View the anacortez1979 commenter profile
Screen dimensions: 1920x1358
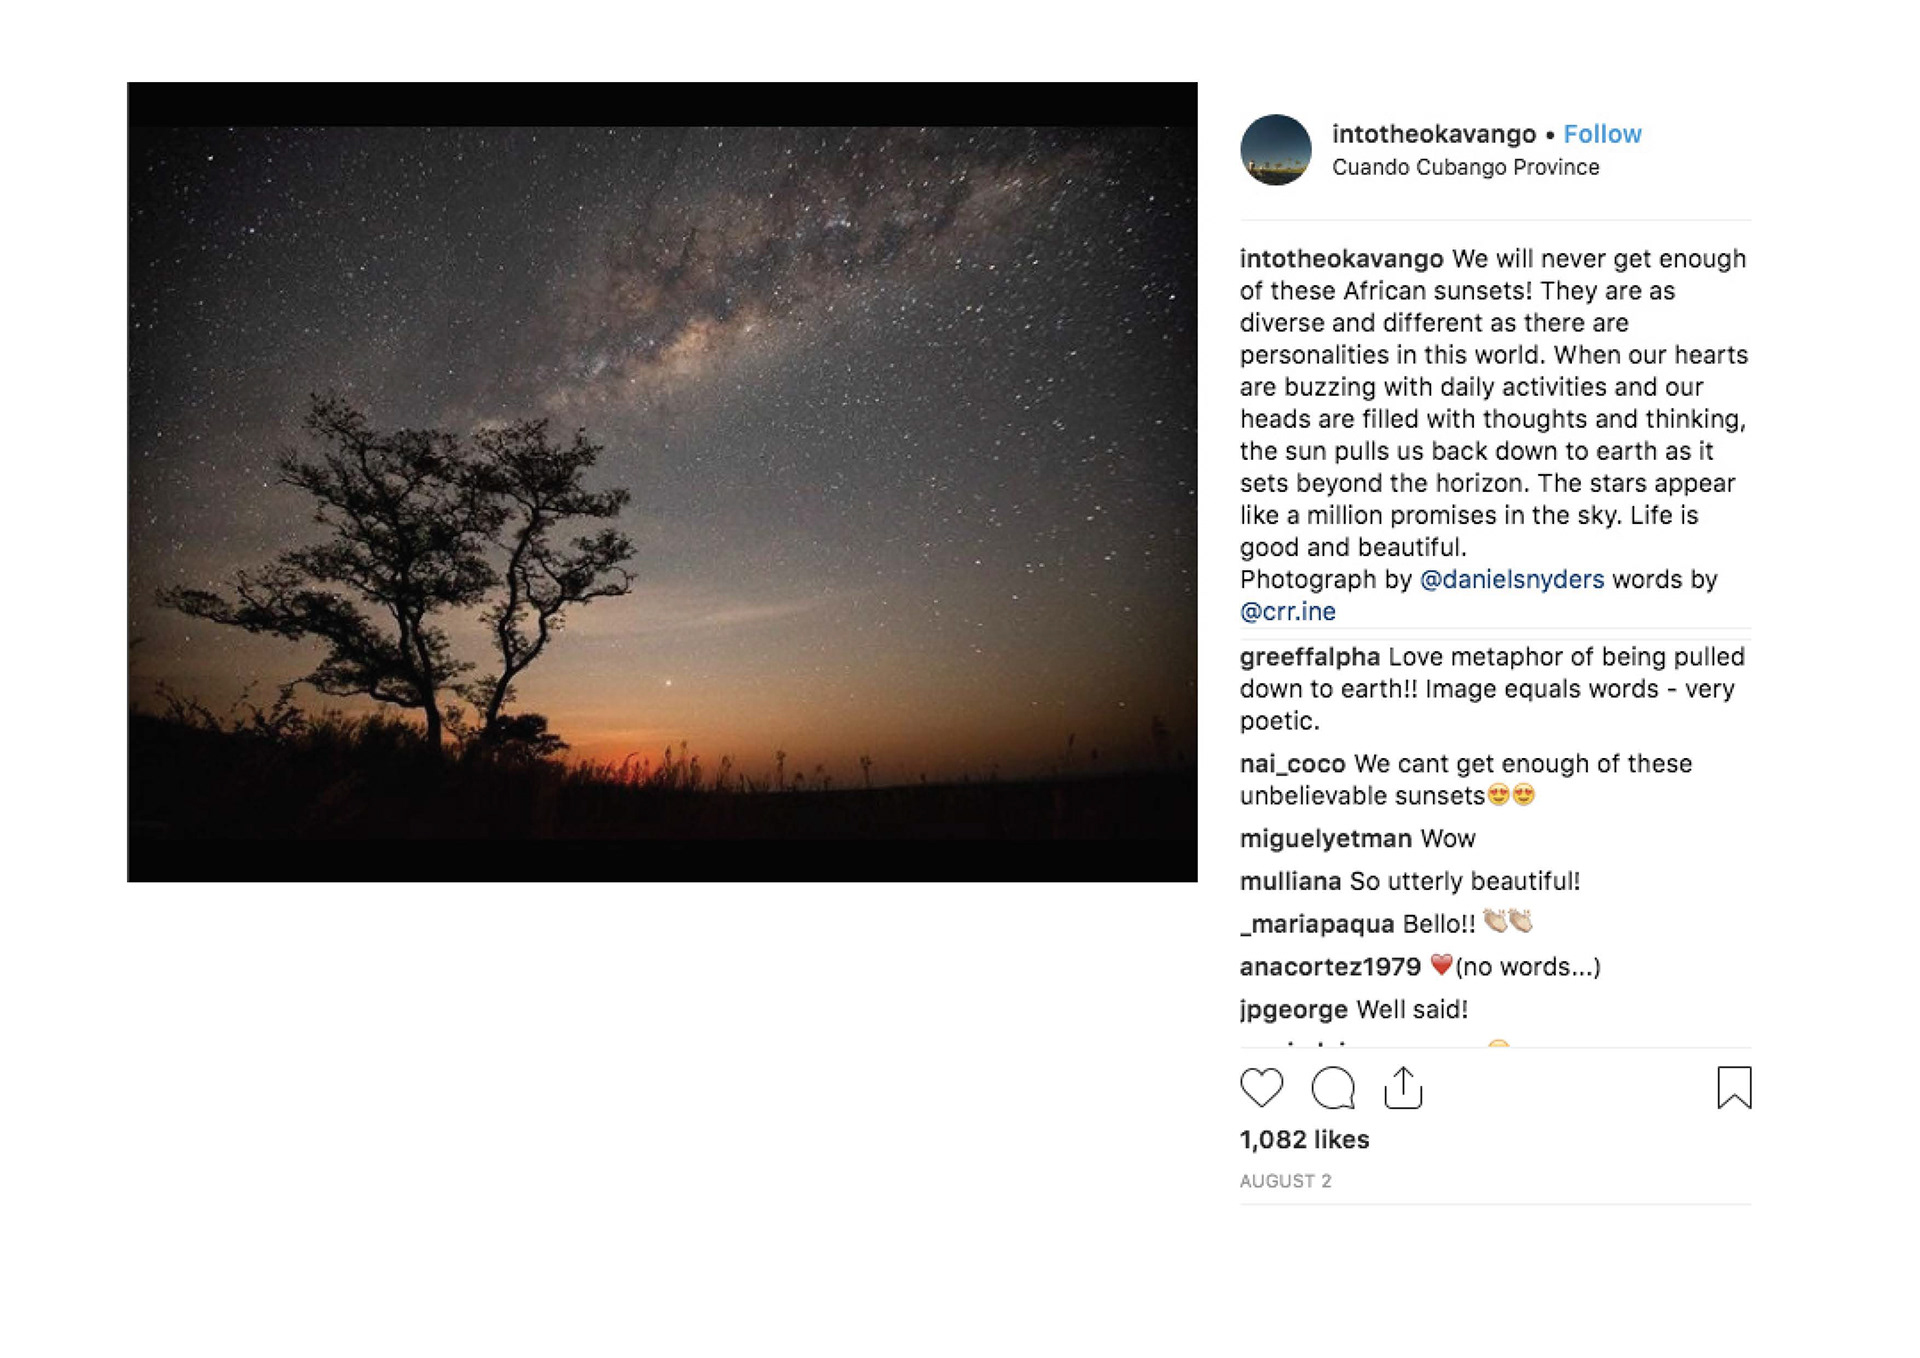(x=1330, y=967)
